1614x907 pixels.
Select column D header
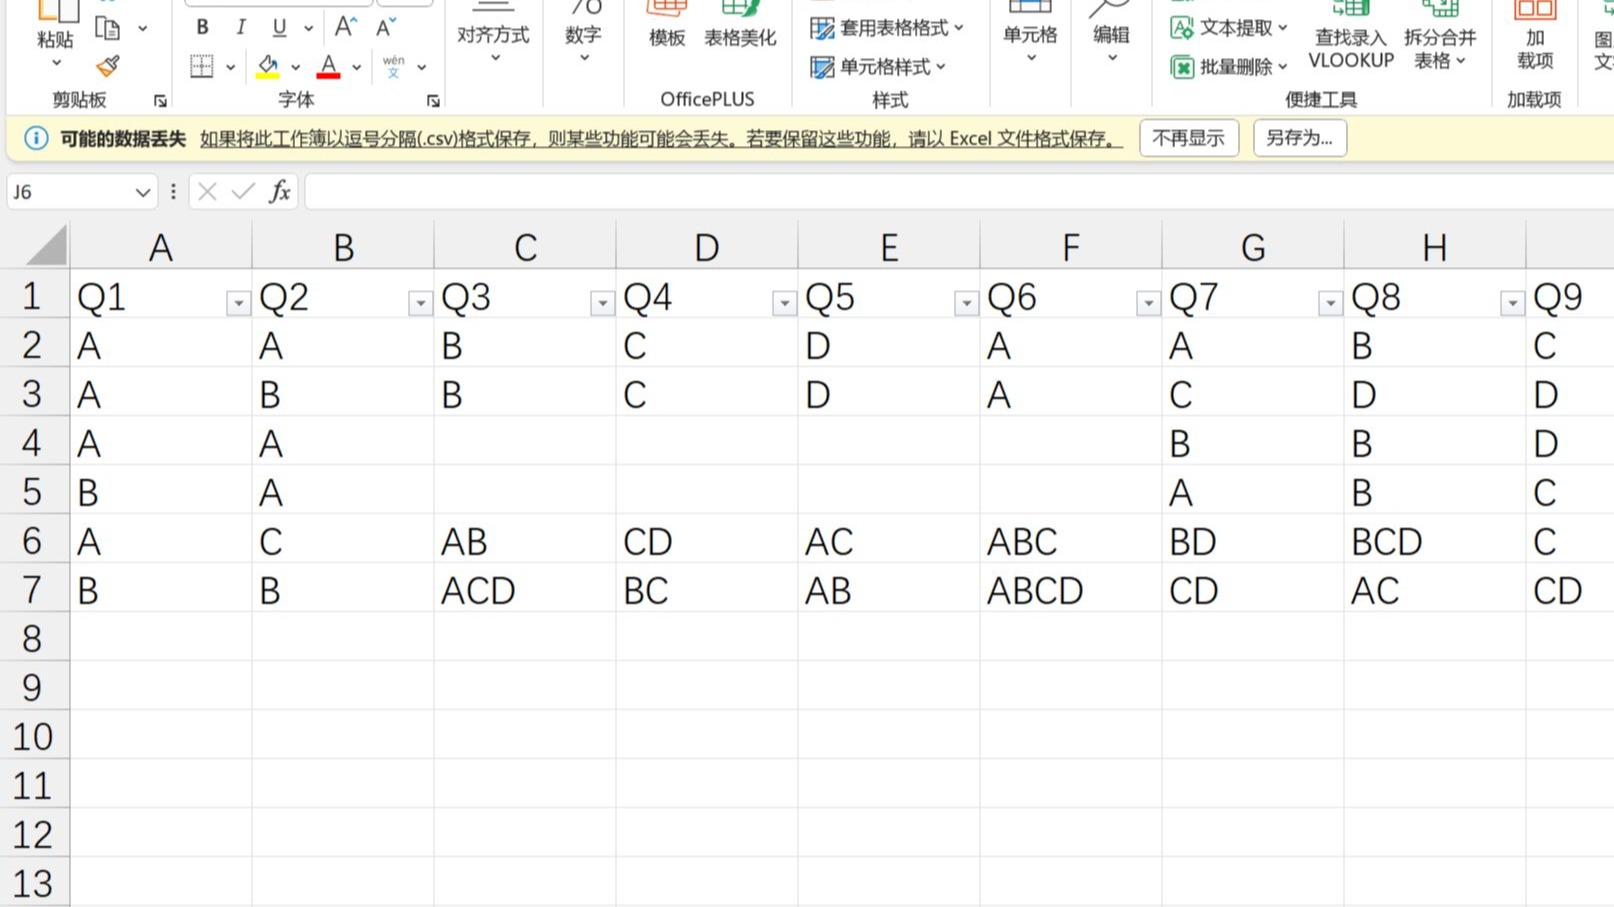coord(707,246)
